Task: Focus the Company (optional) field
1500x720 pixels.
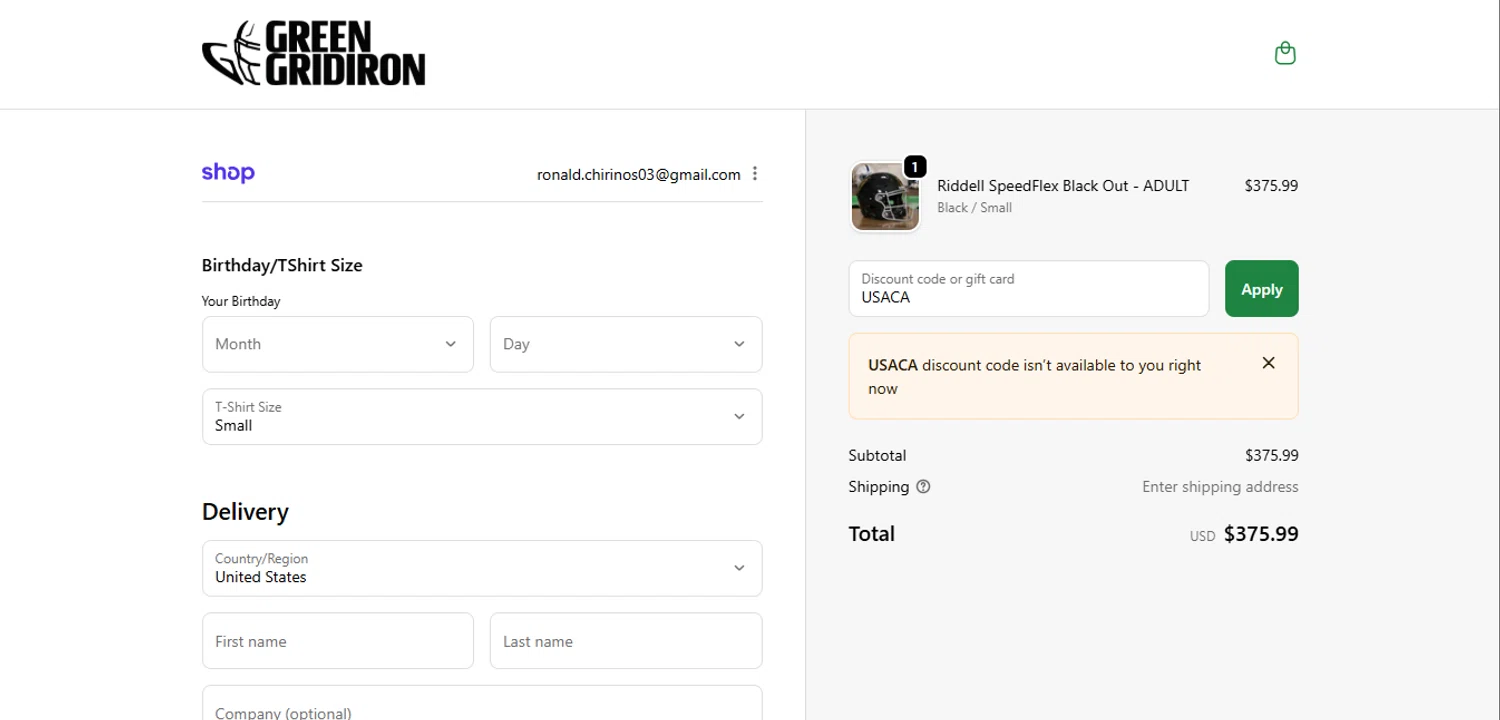Action: coord(482,703)
